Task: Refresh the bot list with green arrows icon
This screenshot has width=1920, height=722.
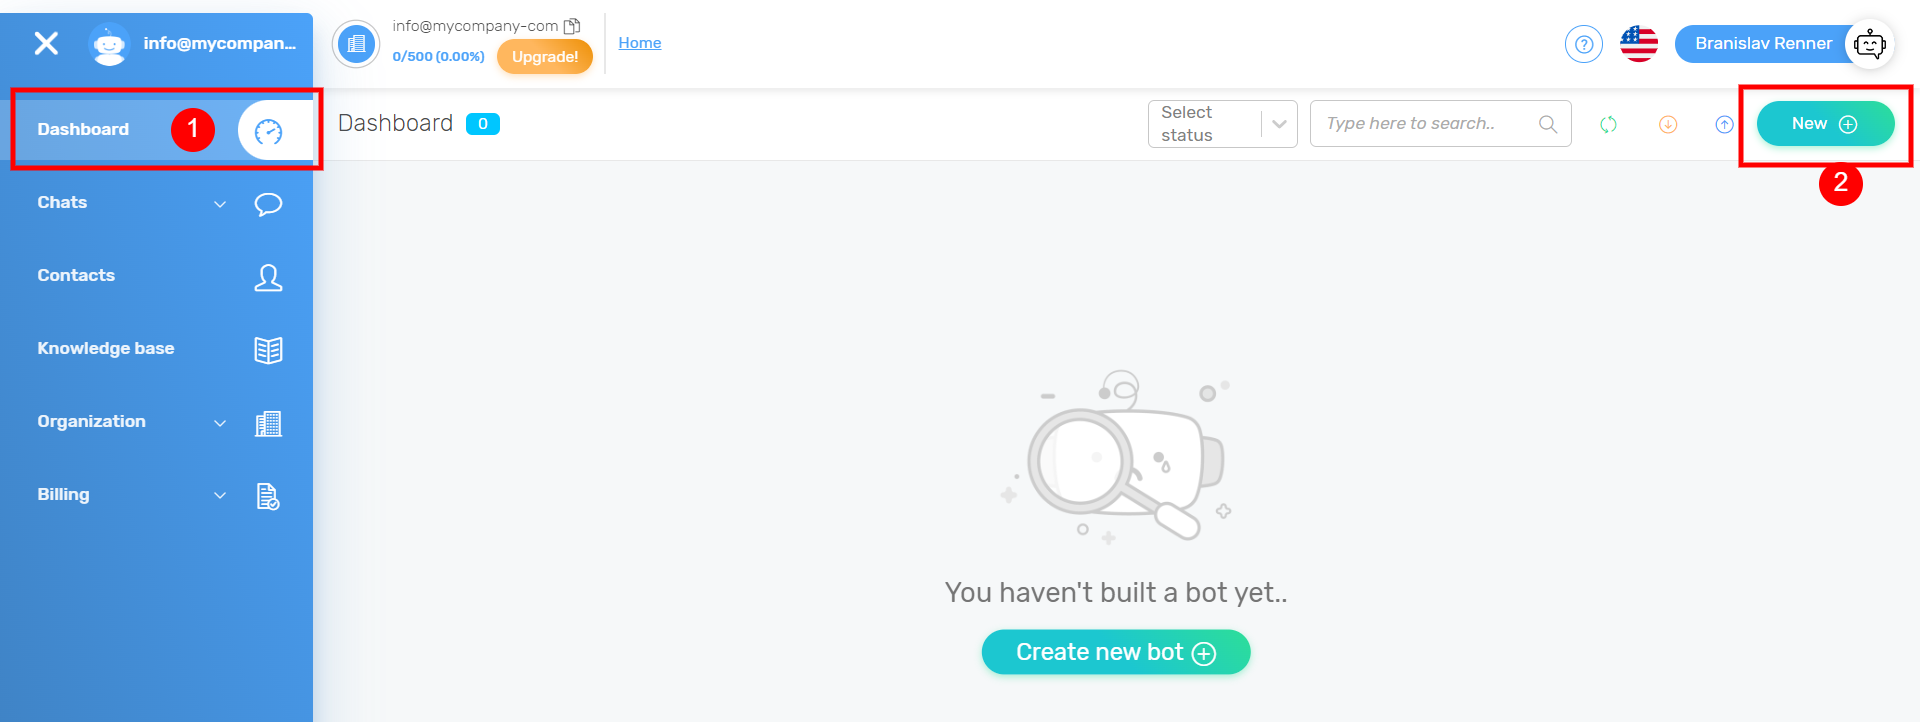Action: pos(1608,124)
